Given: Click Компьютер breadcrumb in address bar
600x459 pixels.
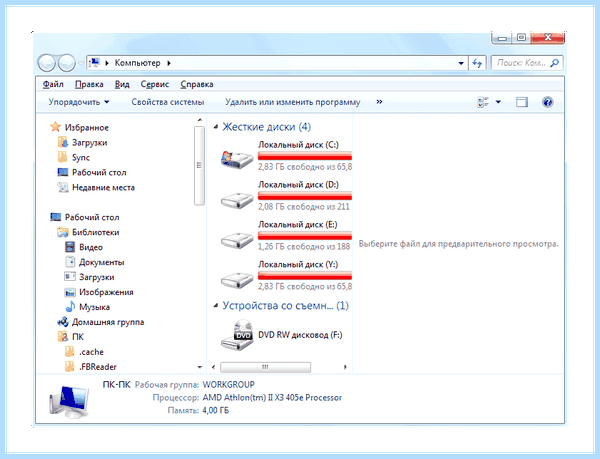Looking at the screenshot, I should pos(137,63).
